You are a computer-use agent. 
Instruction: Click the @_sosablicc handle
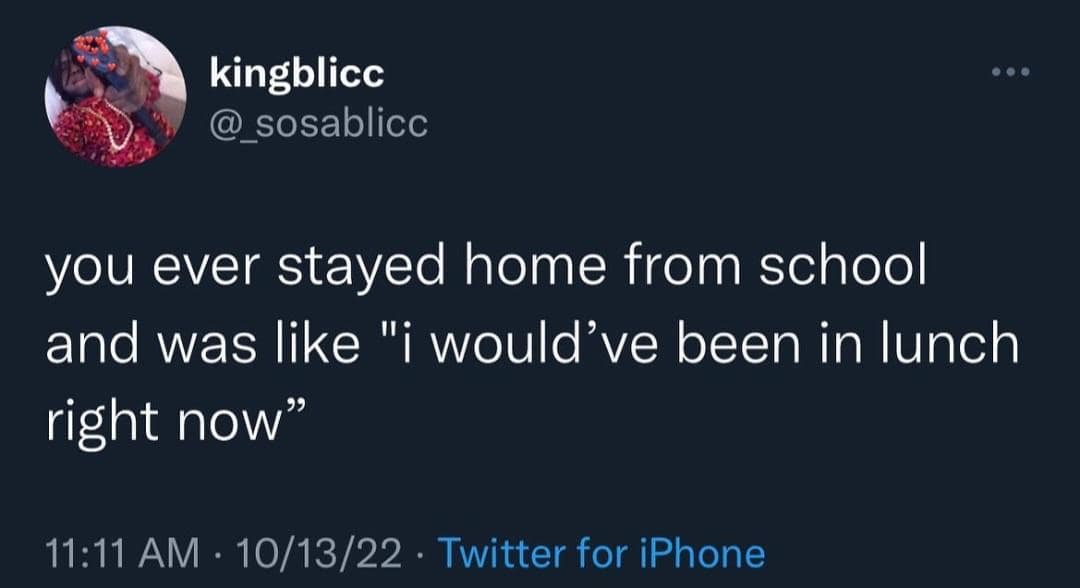point(319,122)
